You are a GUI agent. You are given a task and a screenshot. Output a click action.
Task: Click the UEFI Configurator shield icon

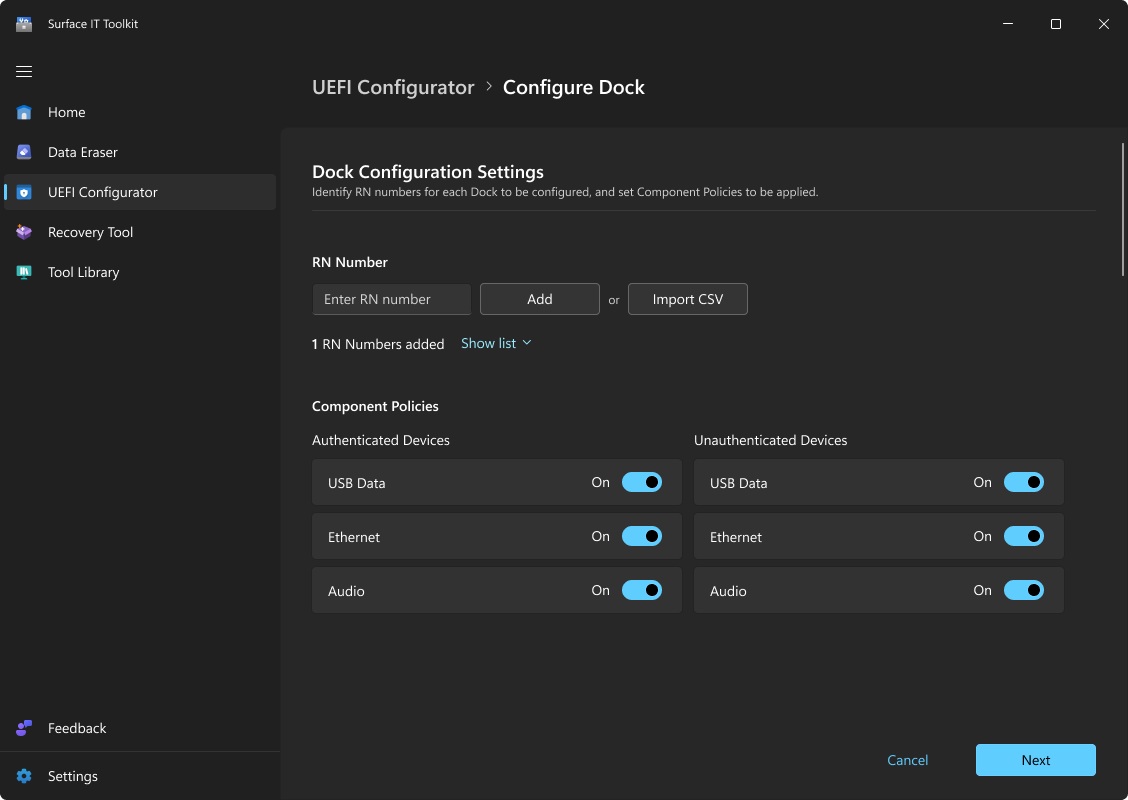tap(24, 192)
